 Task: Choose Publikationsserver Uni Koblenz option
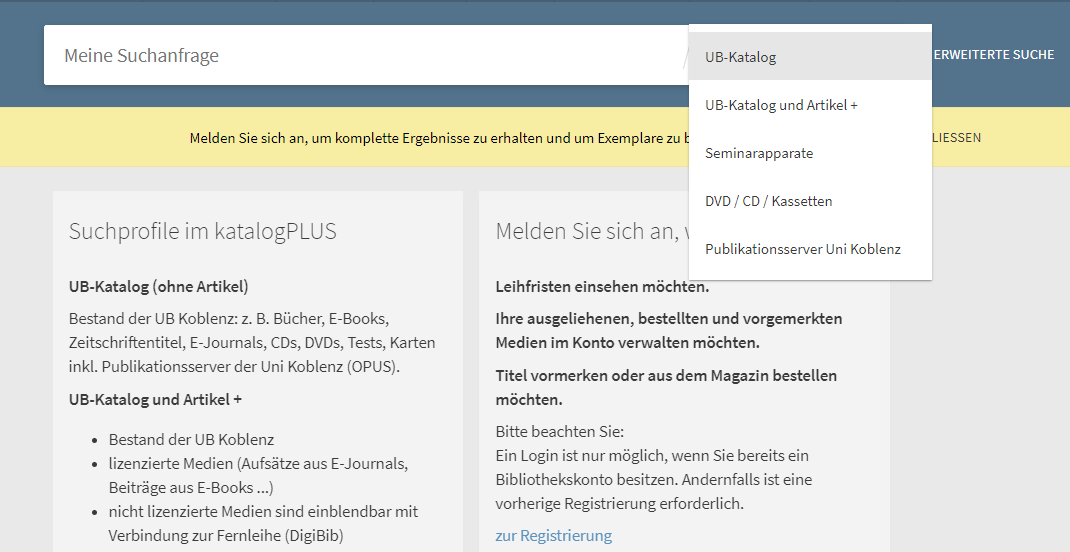[810, 249]
